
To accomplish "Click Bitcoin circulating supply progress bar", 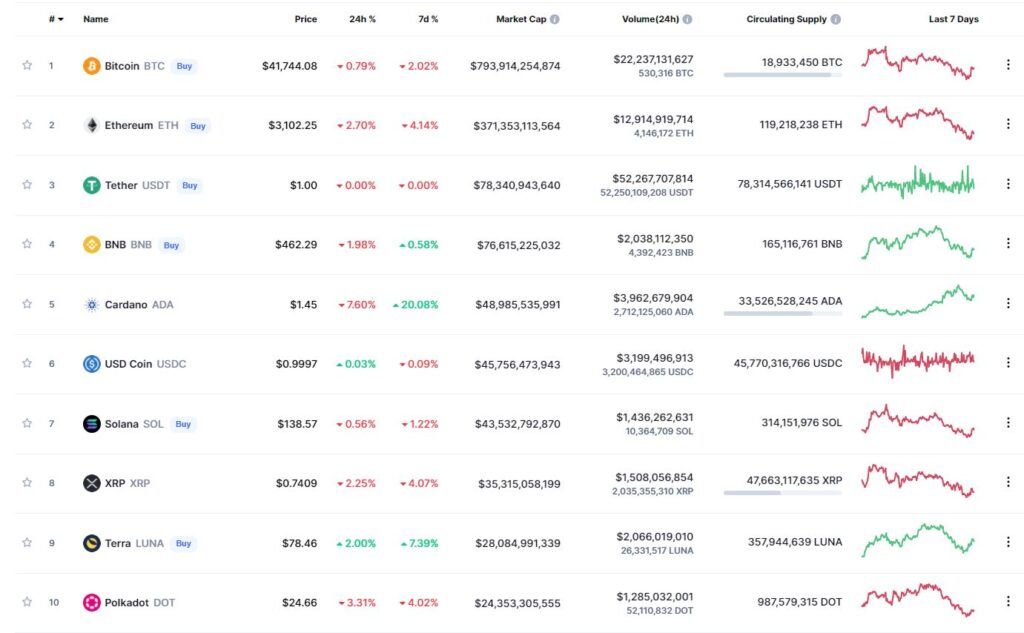I will click(782, 75).
